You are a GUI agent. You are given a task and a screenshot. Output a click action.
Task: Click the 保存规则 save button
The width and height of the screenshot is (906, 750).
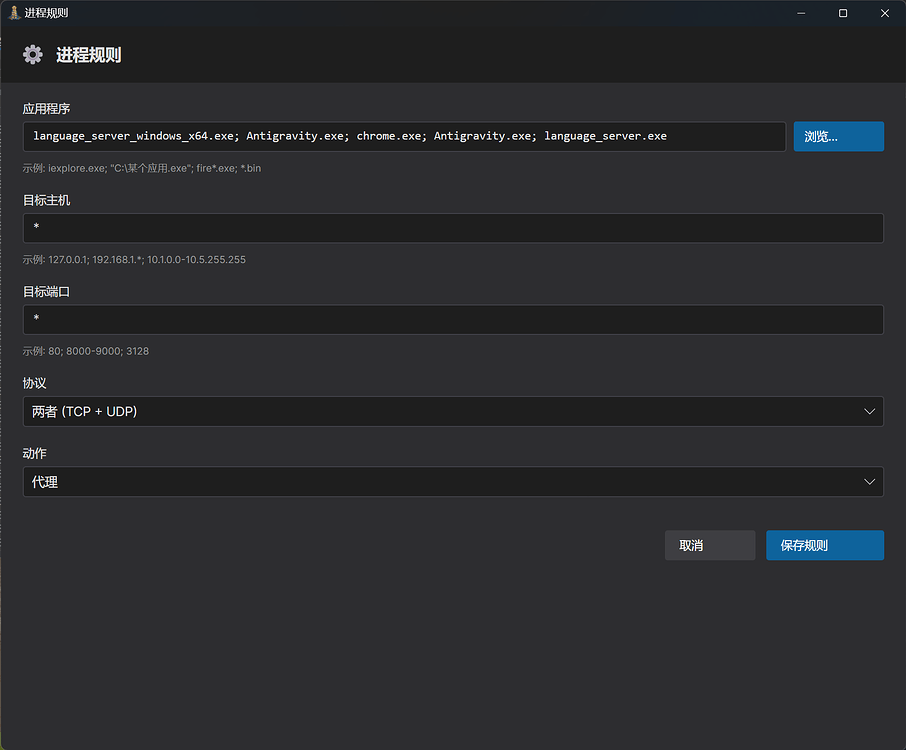point(825,545)
